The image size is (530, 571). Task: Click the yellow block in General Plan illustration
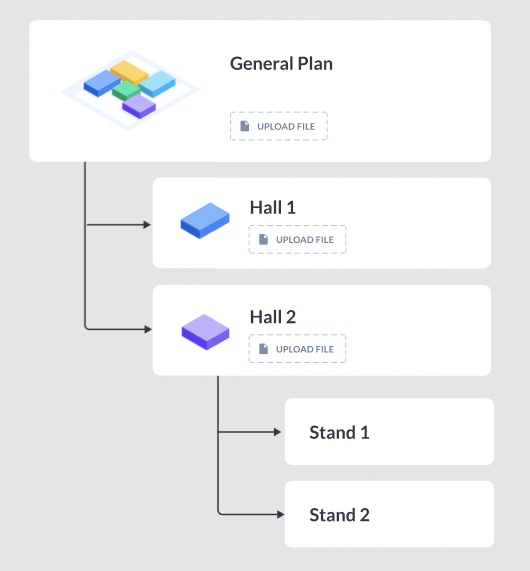pos(129,72)
